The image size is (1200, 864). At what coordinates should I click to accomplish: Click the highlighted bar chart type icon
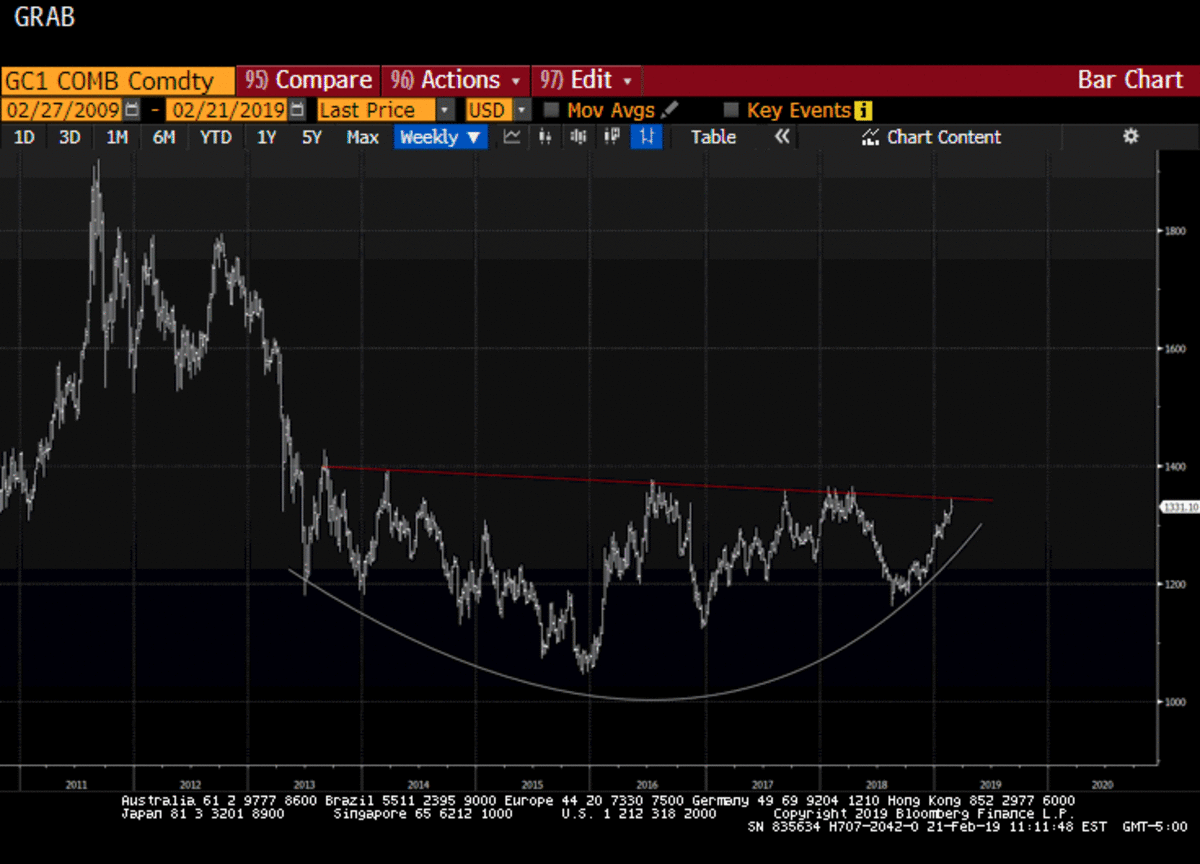646,137
